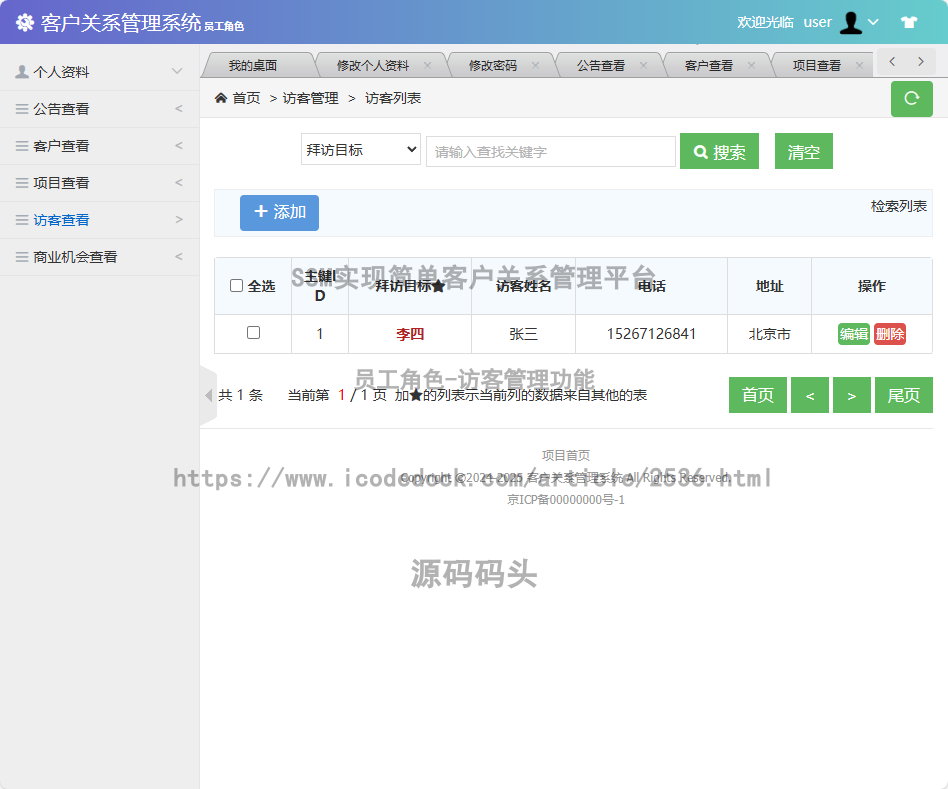
Task: Click 检索列表 label
Action: (x=898, y=206)
